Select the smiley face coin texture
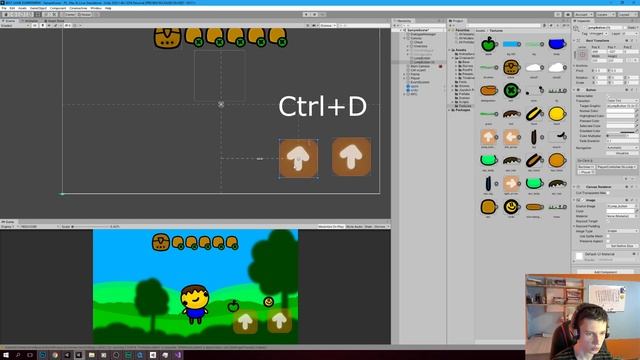This screenshot has width=640, height=360. pos(511,207)
